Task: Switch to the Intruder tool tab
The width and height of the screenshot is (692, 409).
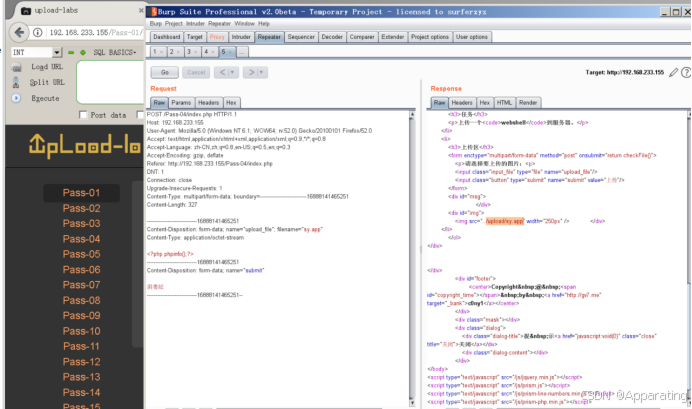Action: click(x=241, y=37)
